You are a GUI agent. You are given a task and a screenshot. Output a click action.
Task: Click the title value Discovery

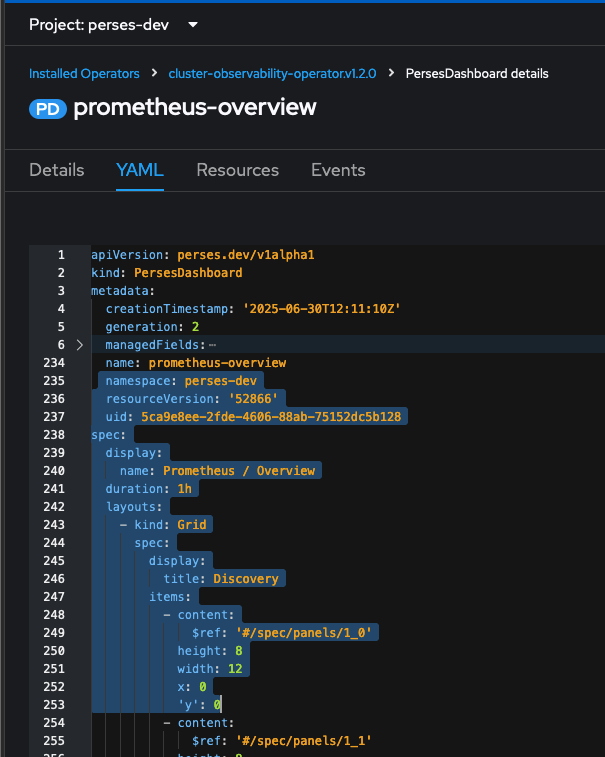click(x=245, y=579)
